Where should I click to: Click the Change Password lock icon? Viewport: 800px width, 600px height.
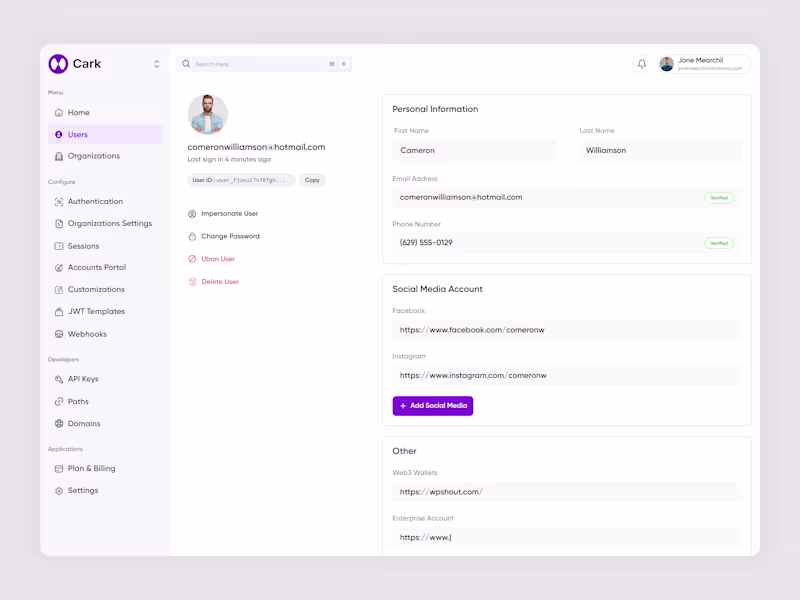pyautogui.click(x=192, y=236)
